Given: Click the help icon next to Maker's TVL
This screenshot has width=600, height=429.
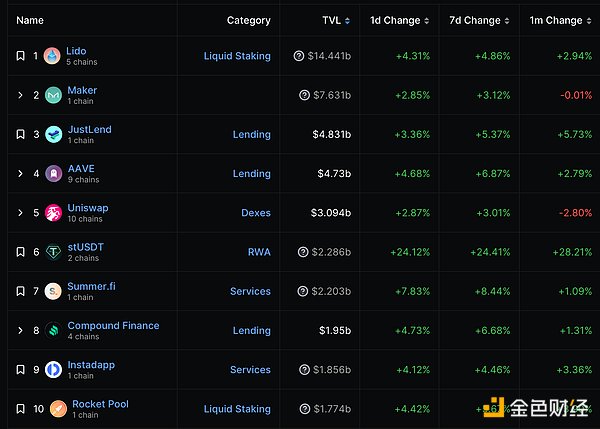Looking at the screenshot, I should 304,95.
